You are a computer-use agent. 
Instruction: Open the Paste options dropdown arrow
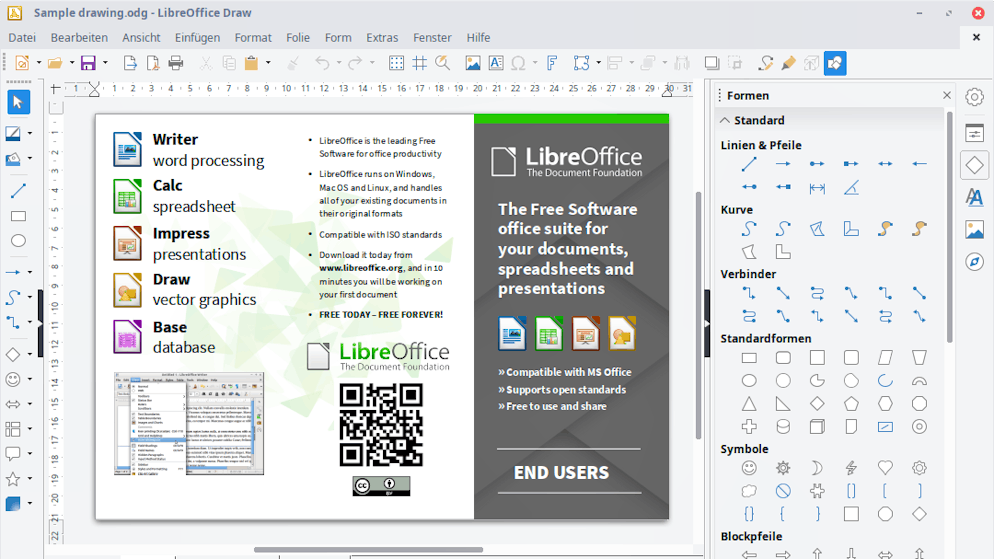(x=268, y=63)
